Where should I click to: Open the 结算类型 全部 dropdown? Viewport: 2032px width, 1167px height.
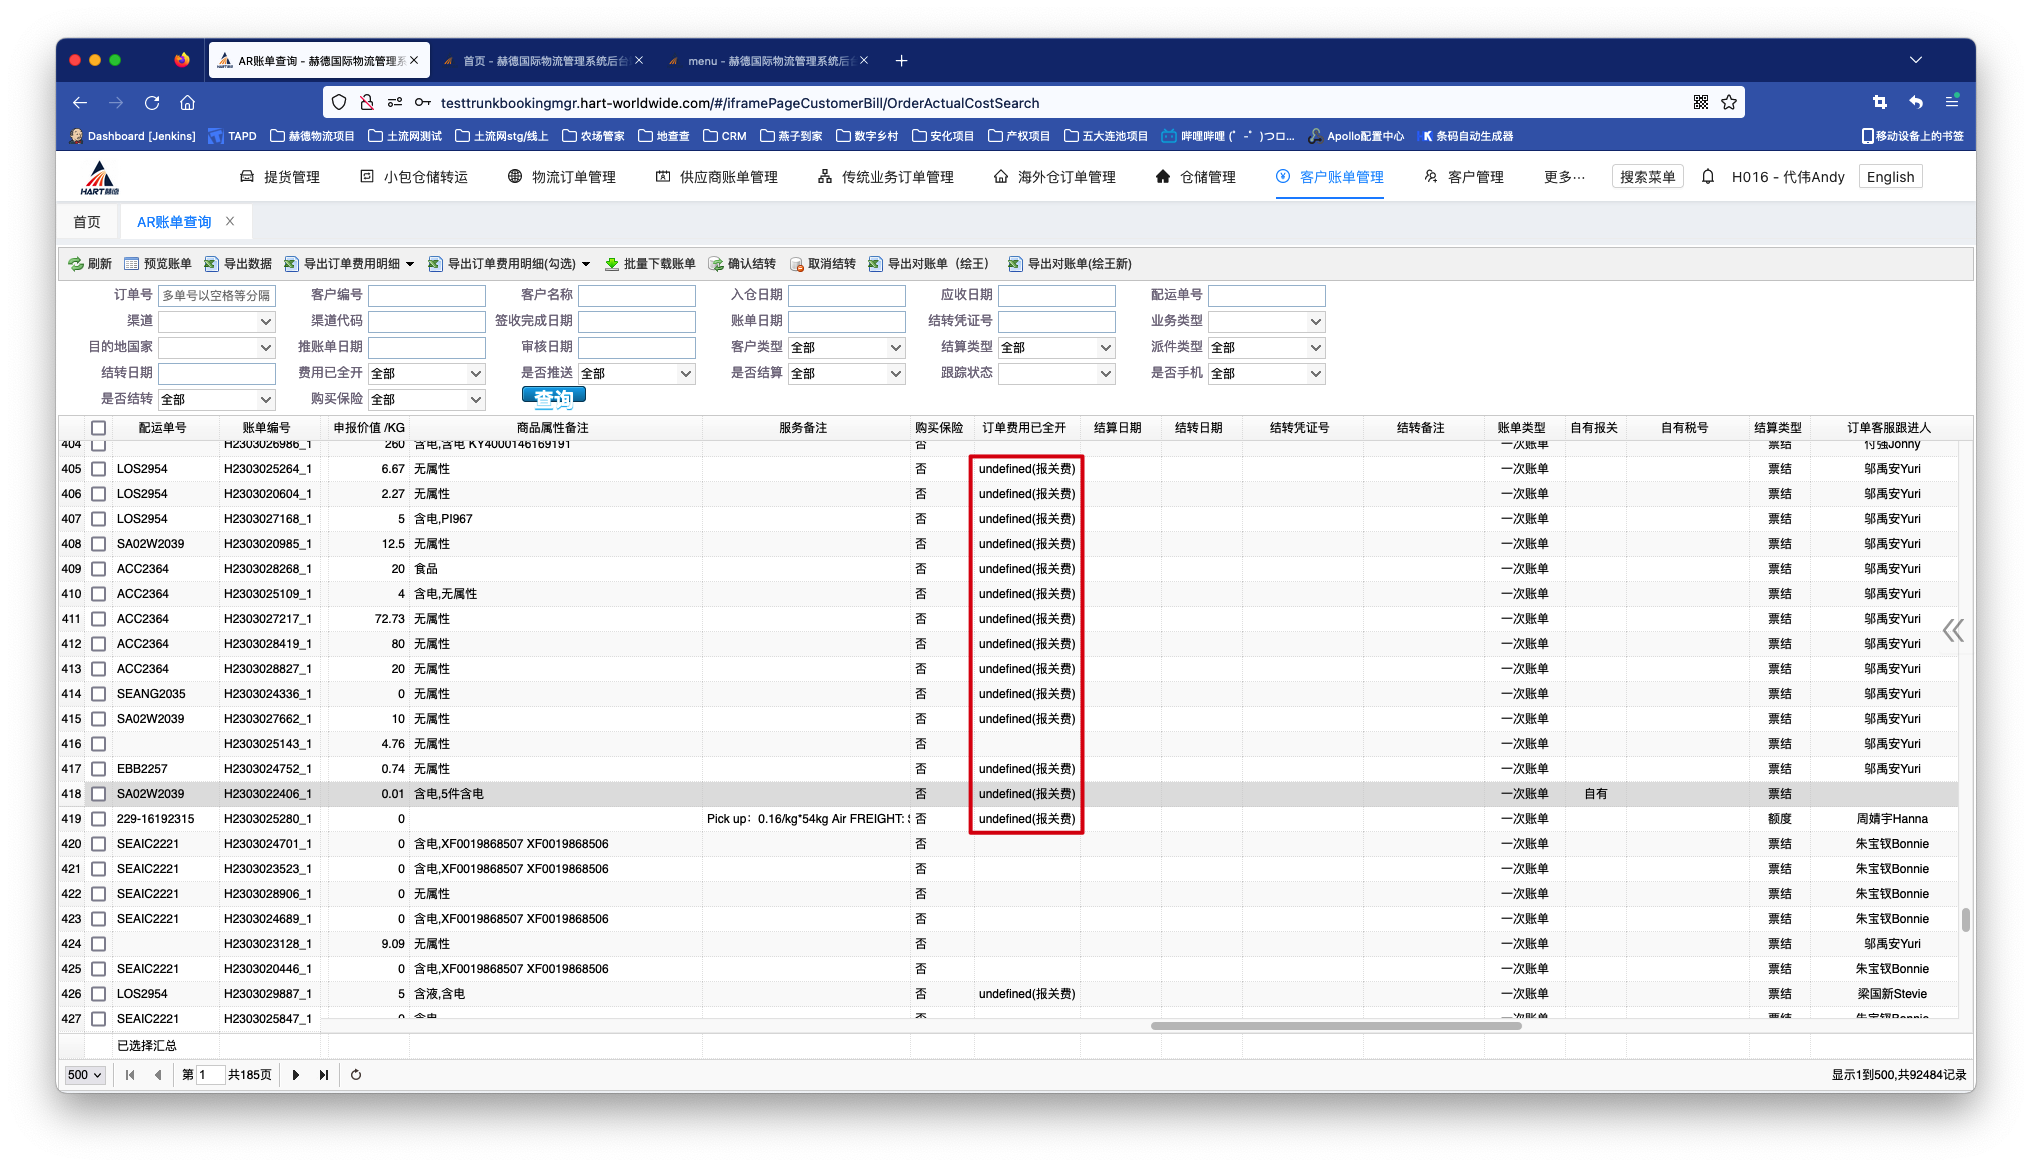click(x=1054, y=346)
